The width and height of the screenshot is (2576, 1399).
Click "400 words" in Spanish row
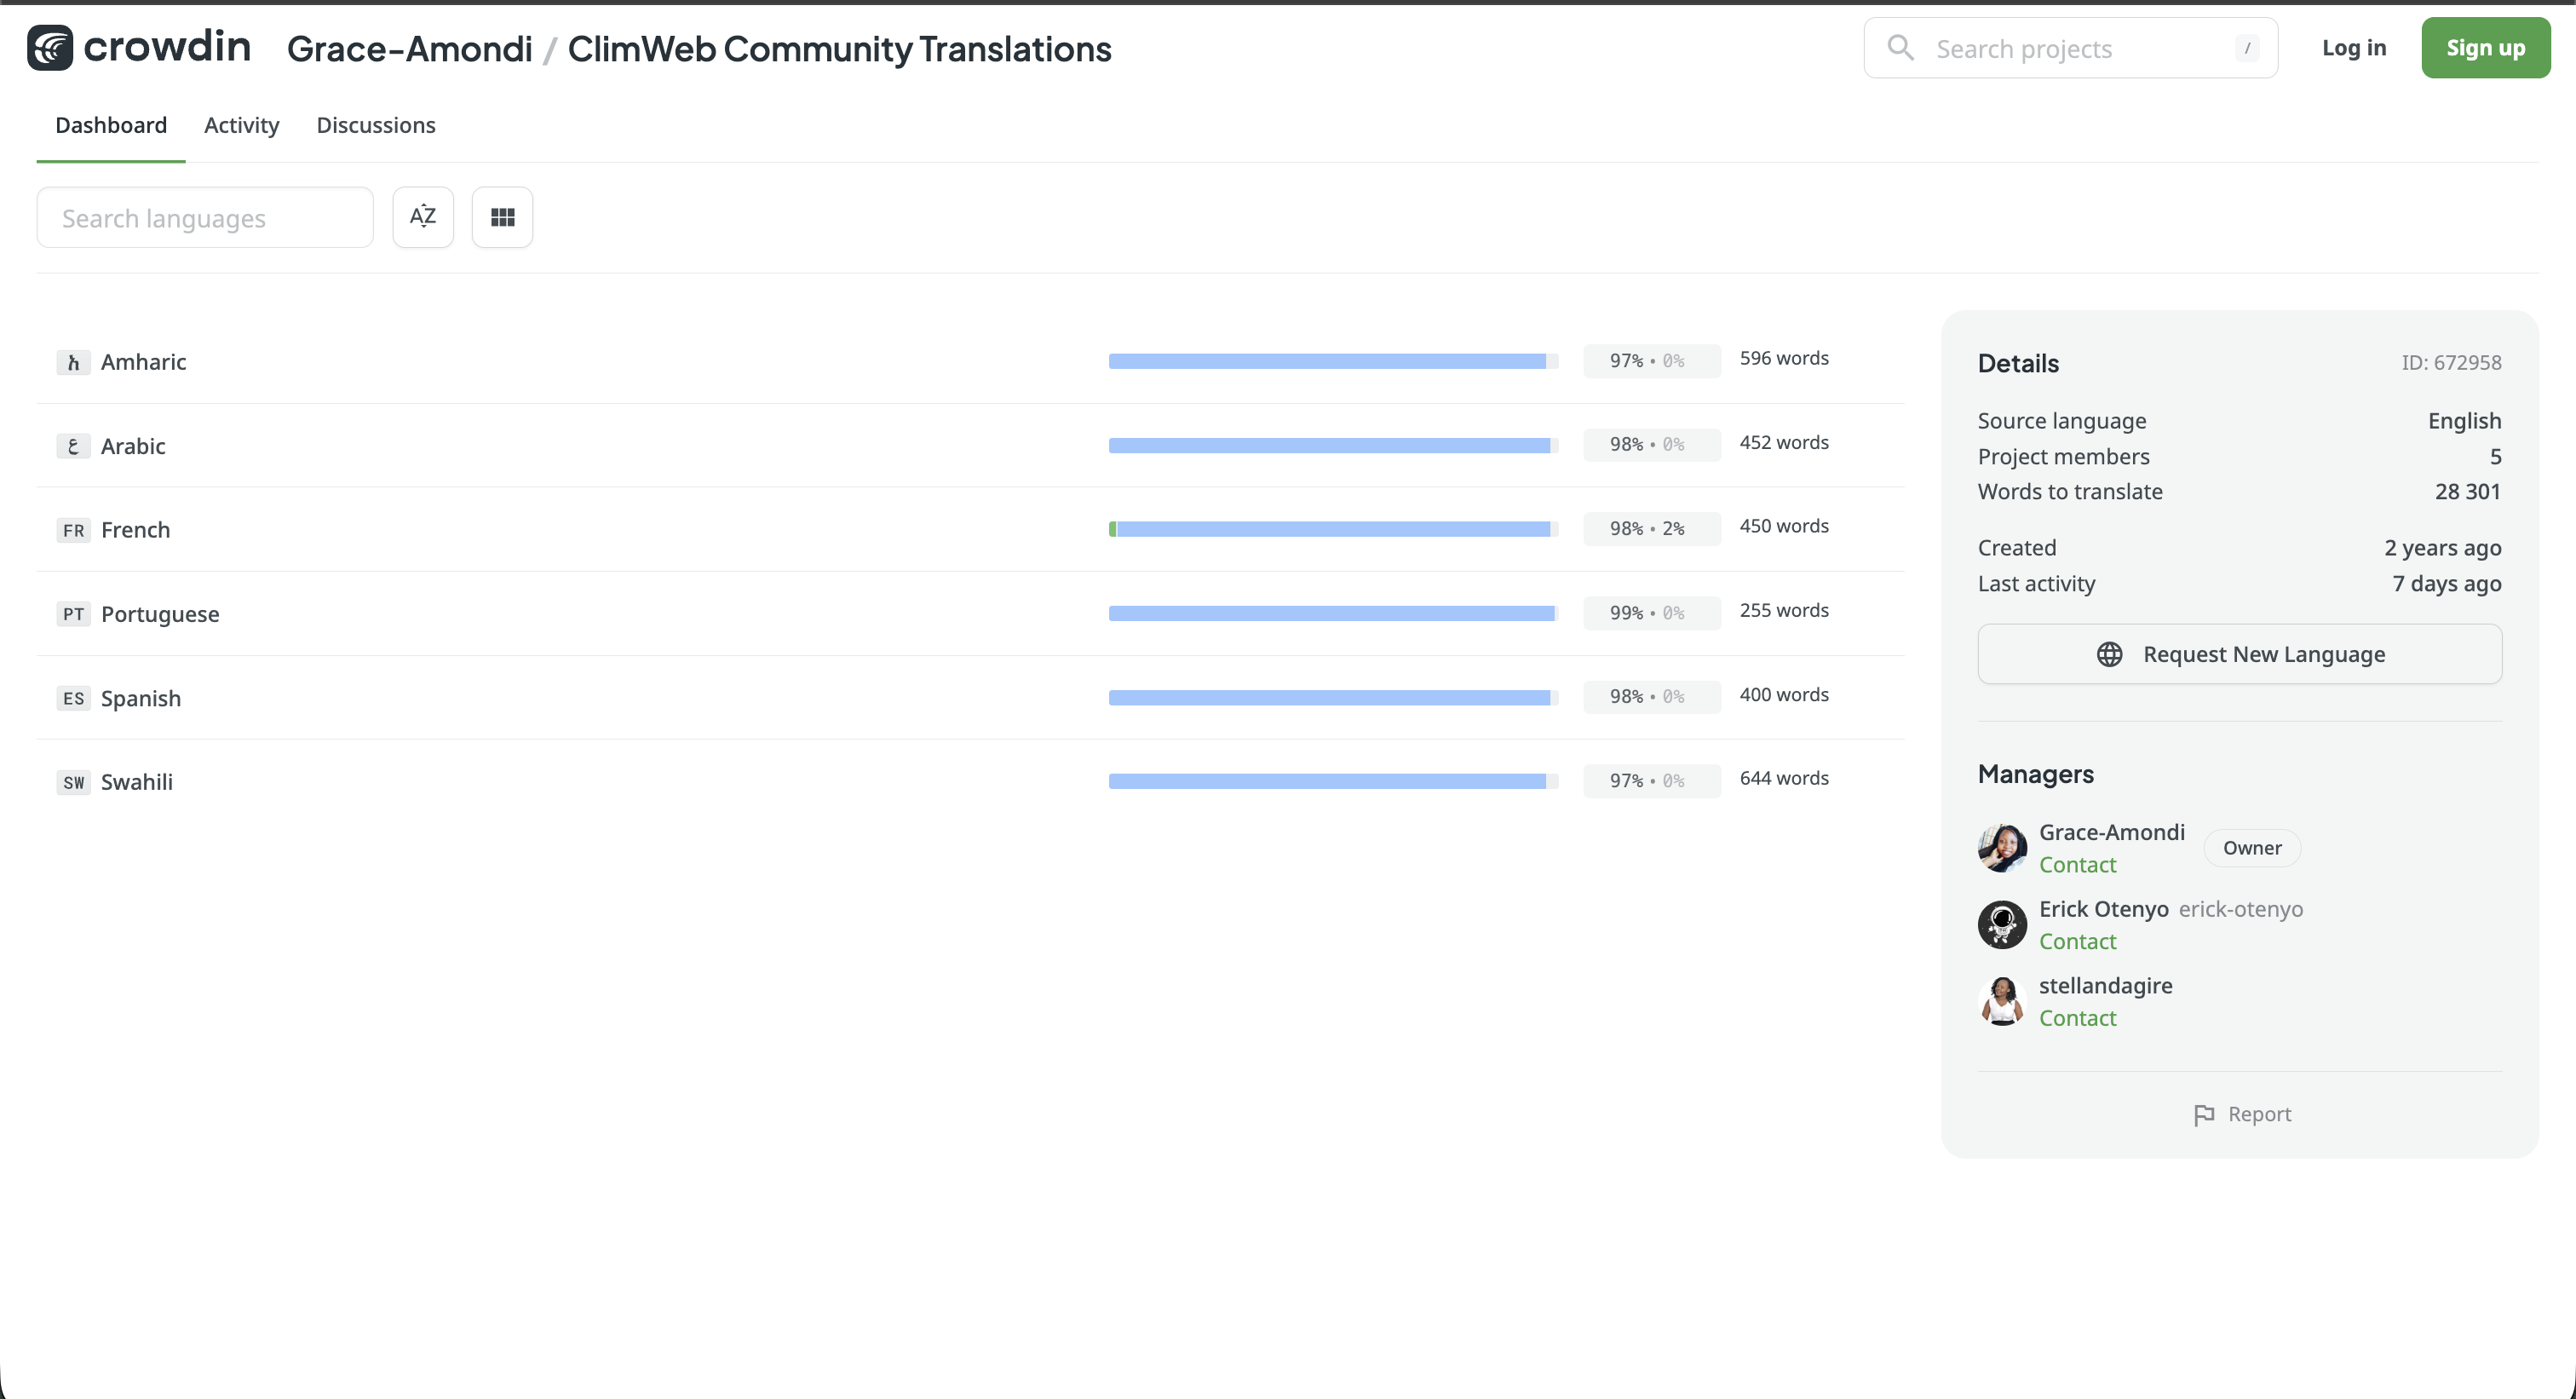point(1784,694)
